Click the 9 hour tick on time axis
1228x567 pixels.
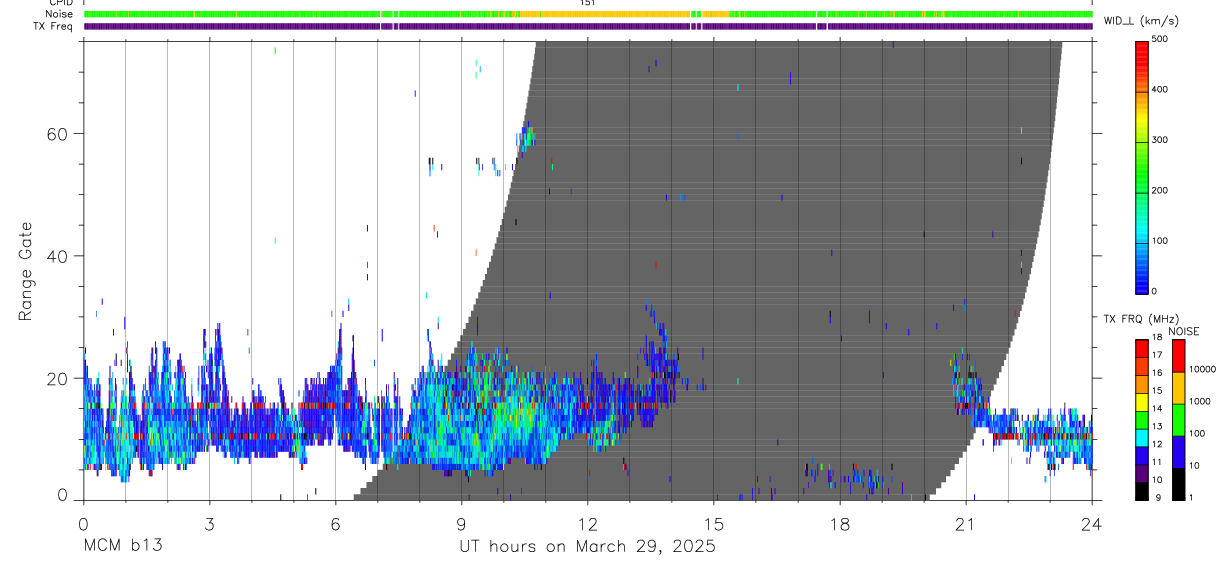tap(461, 523)
